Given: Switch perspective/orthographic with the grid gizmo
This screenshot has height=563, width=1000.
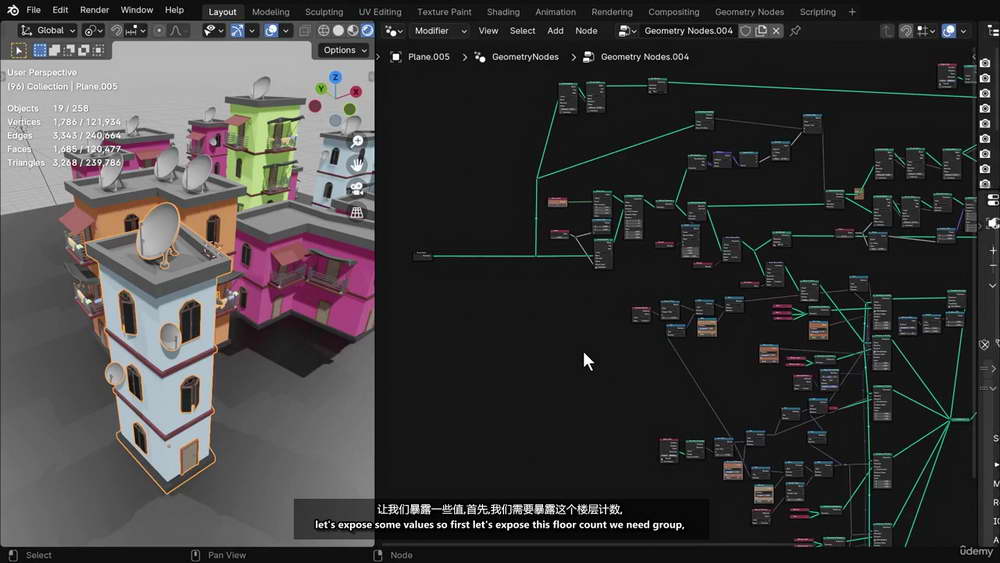Looking at the screenshot, I should click(x=357, y=212).
